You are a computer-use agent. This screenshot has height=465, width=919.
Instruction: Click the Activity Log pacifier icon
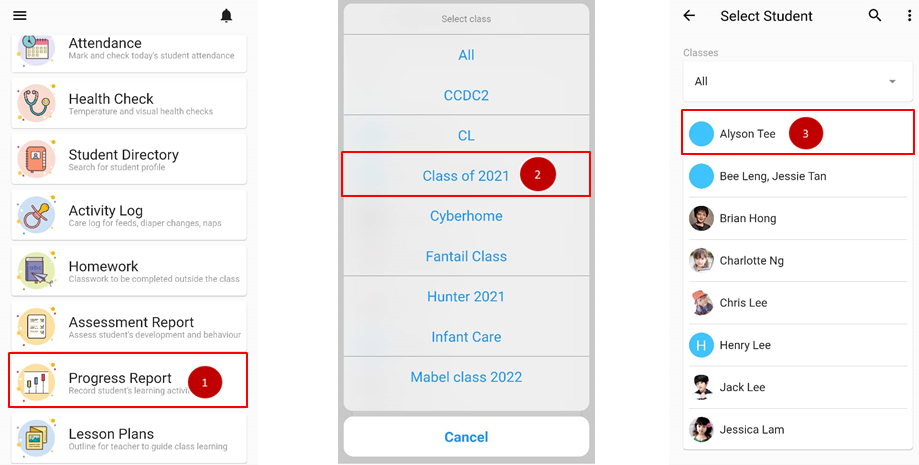coord(36,215)
